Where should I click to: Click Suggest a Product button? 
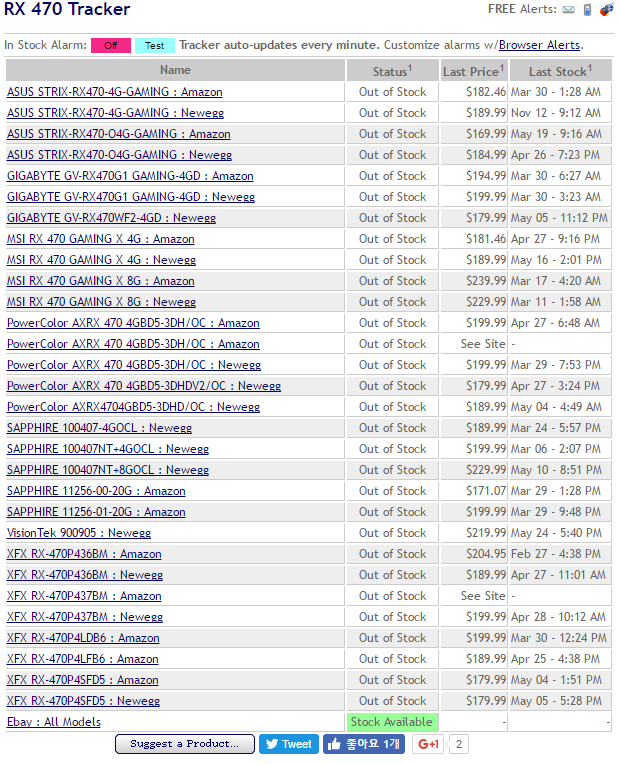[185, 744]
